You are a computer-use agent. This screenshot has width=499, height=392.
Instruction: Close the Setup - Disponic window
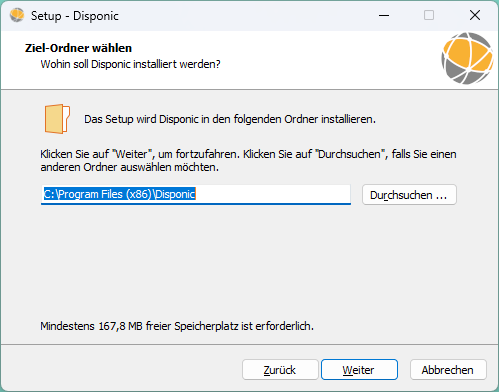[475, 15]
